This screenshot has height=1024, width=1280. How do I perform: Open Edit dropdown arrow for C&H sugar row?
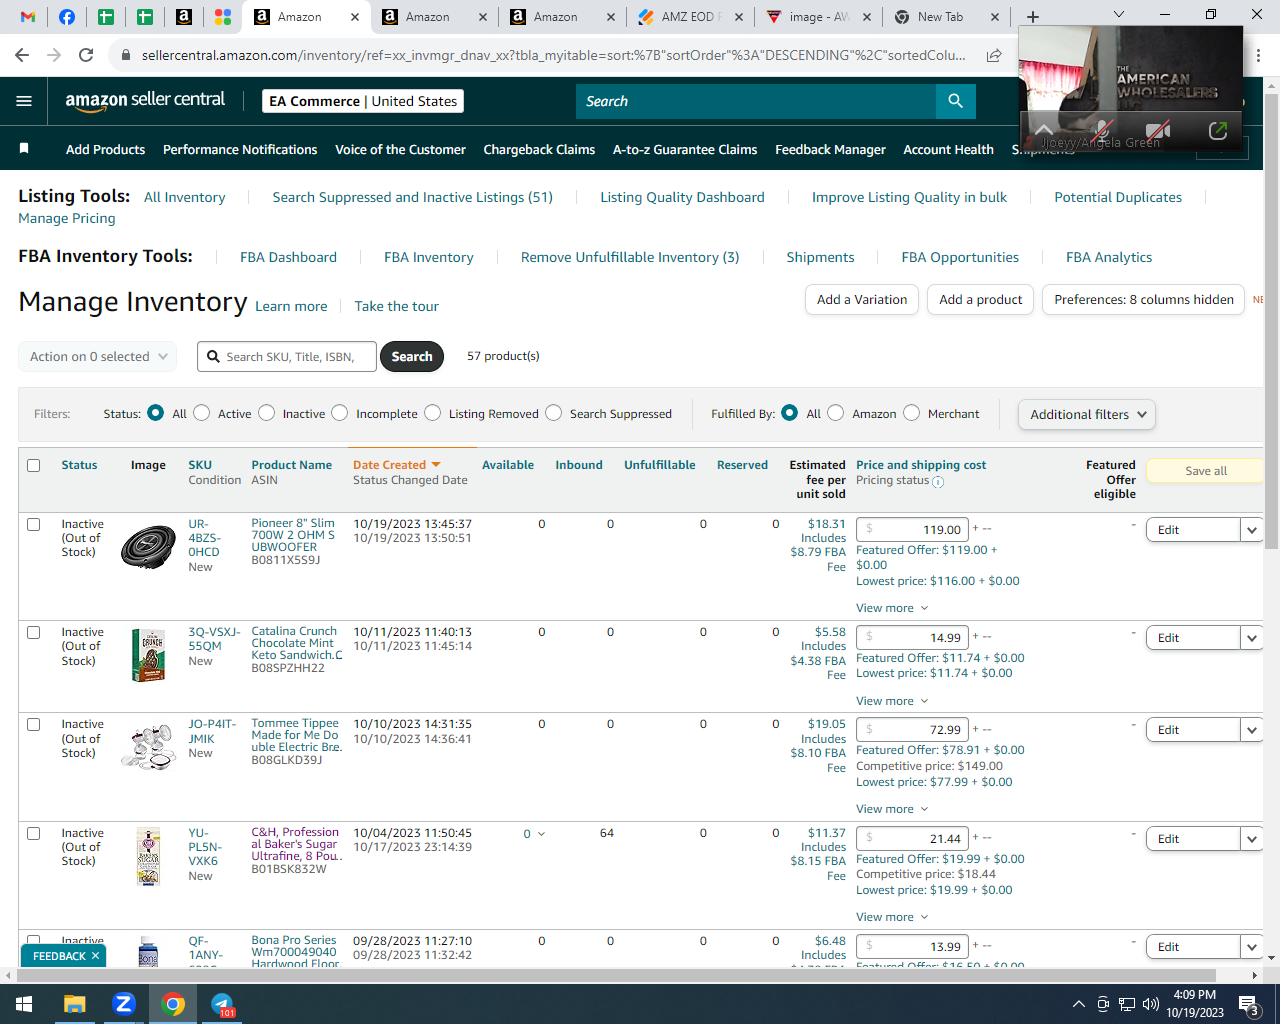pos(1252,839)
